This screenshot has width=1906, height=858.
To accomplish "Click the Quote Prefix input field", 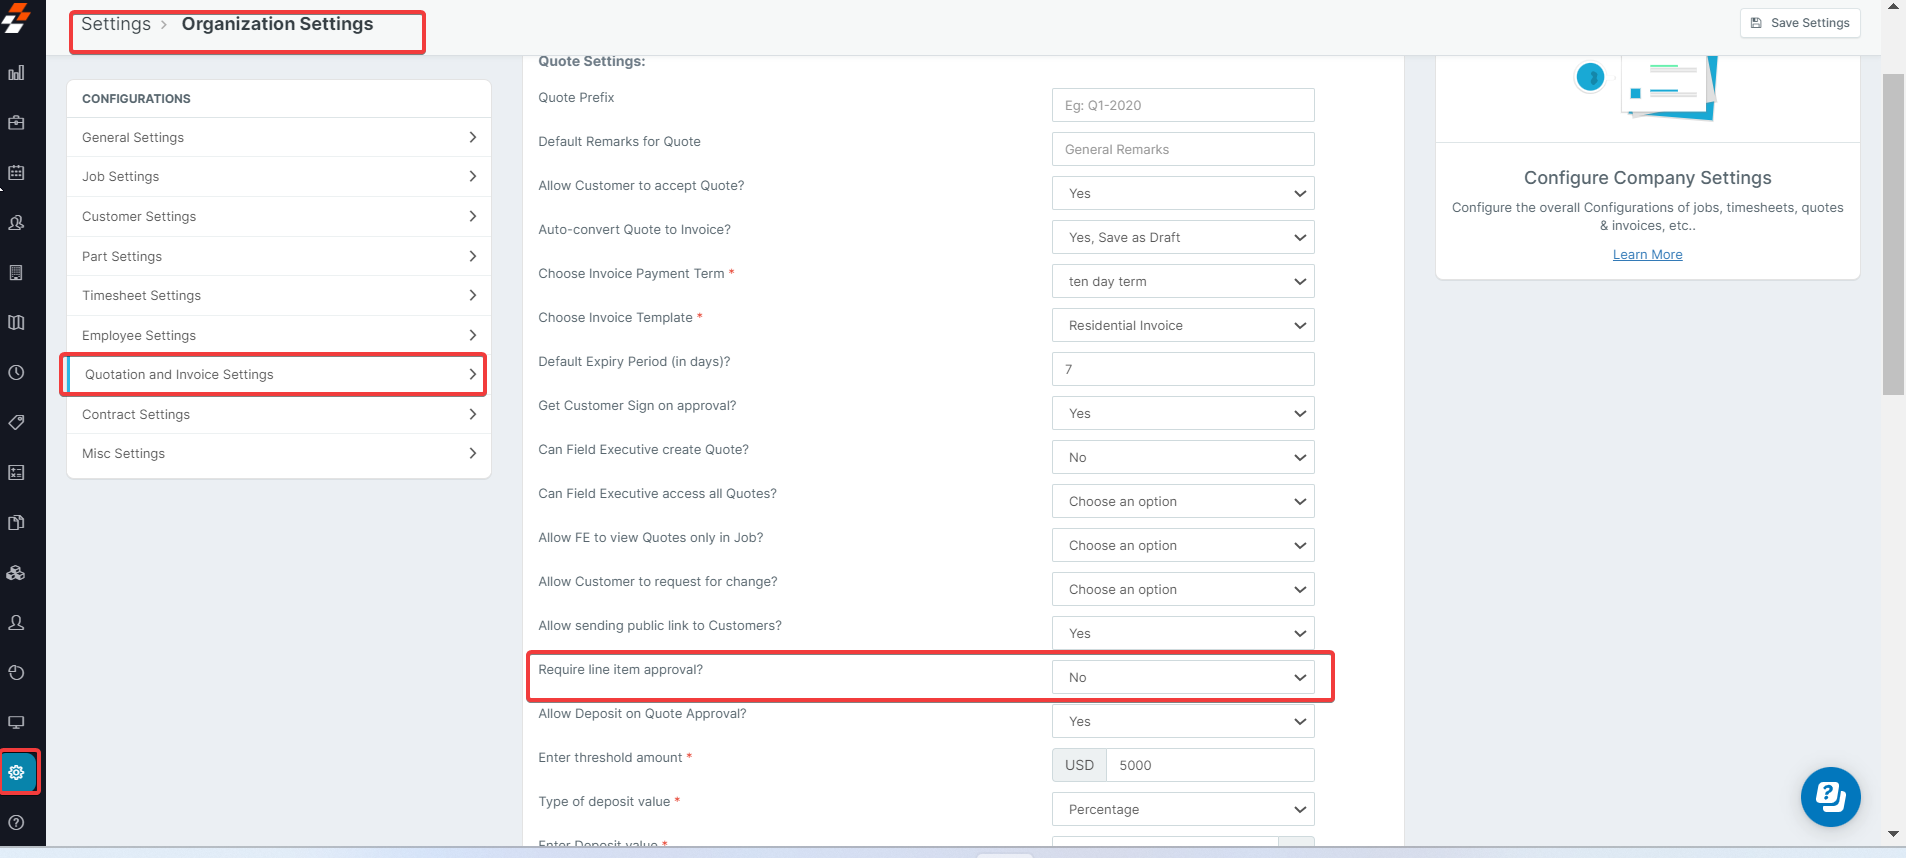I will pyautogui.click(x=1183, y=105).
